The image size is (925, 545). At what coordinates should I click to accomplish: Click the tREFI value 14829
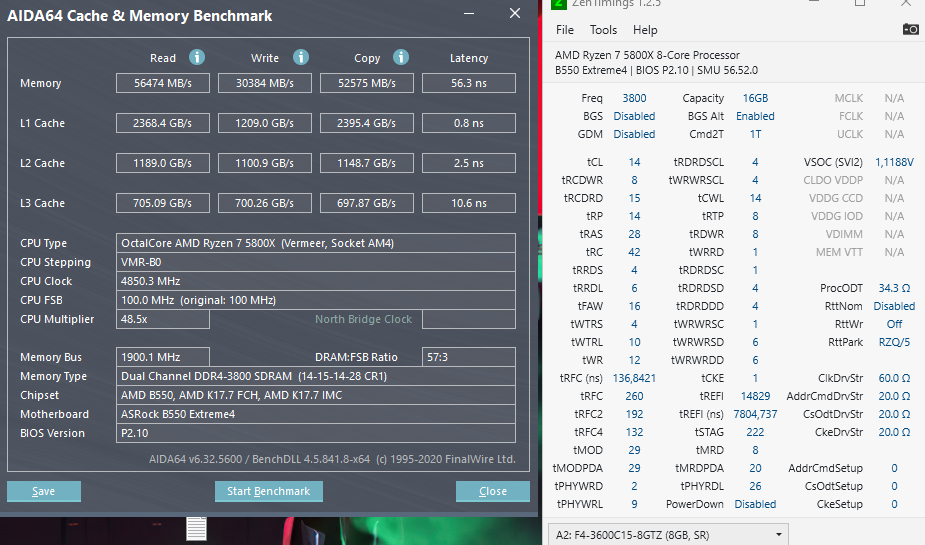755,396
